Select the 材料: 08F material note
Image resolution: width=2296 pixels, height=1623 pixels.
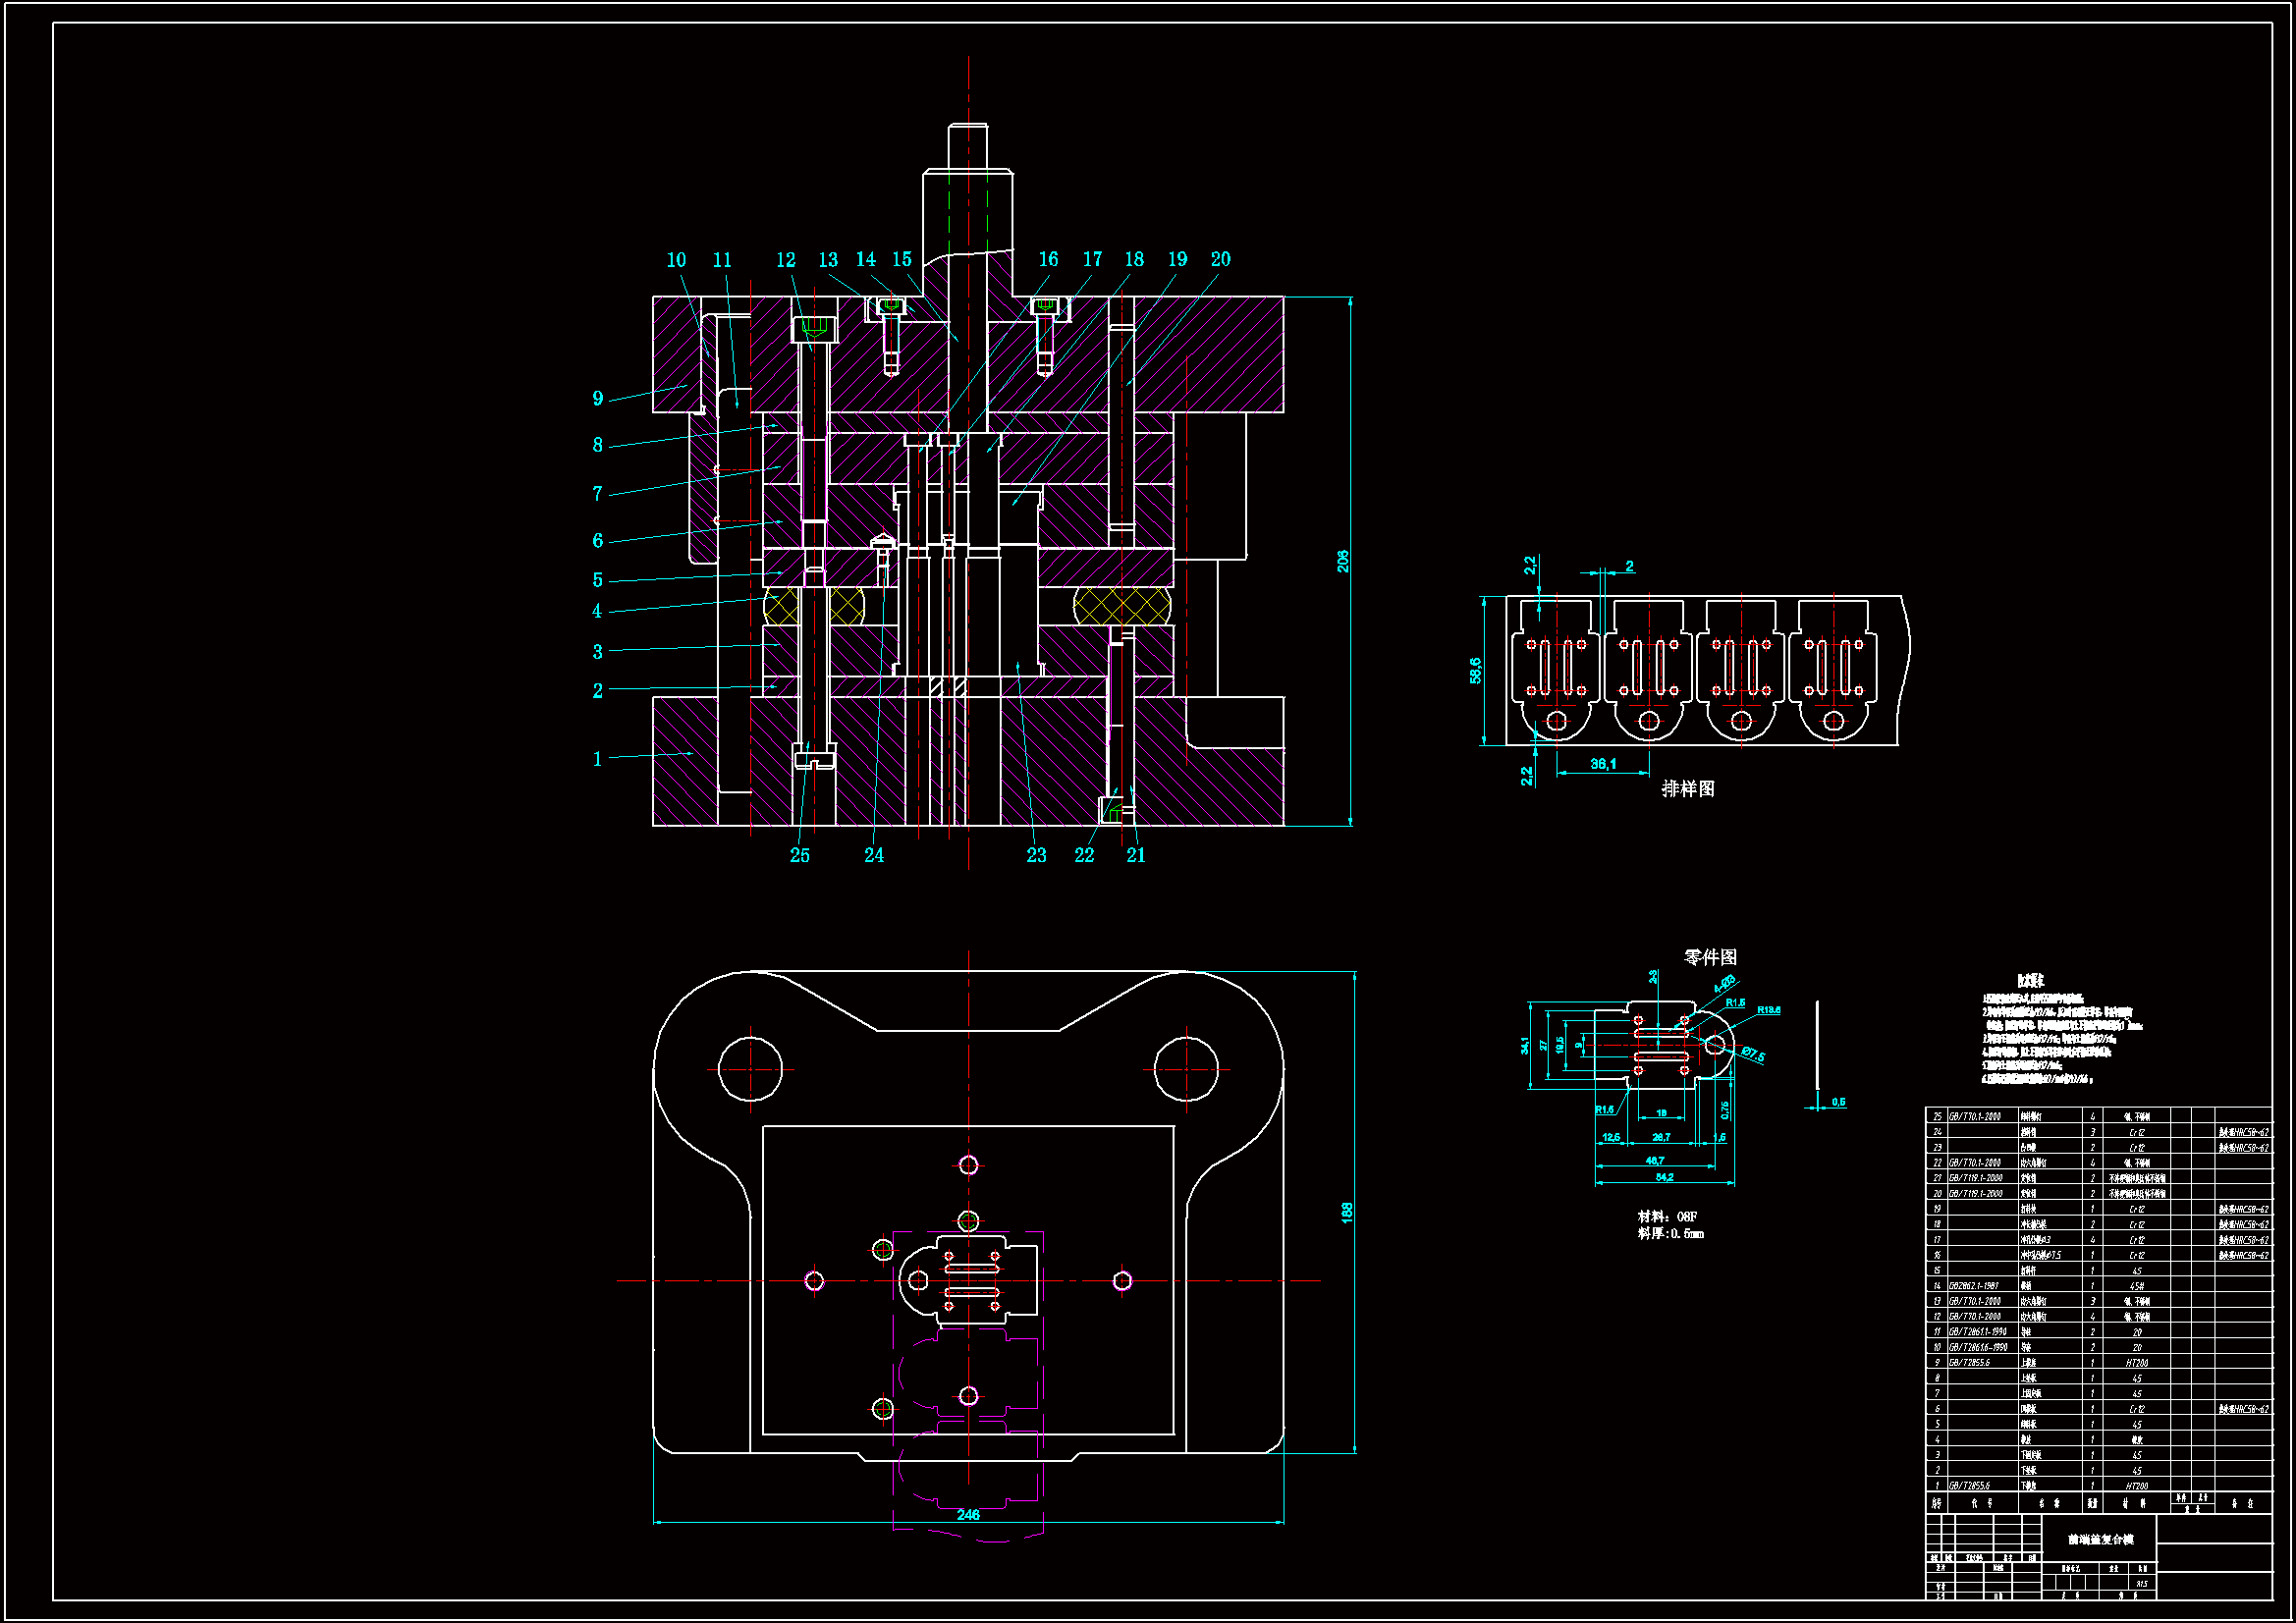click(x=1668, y=1216)
